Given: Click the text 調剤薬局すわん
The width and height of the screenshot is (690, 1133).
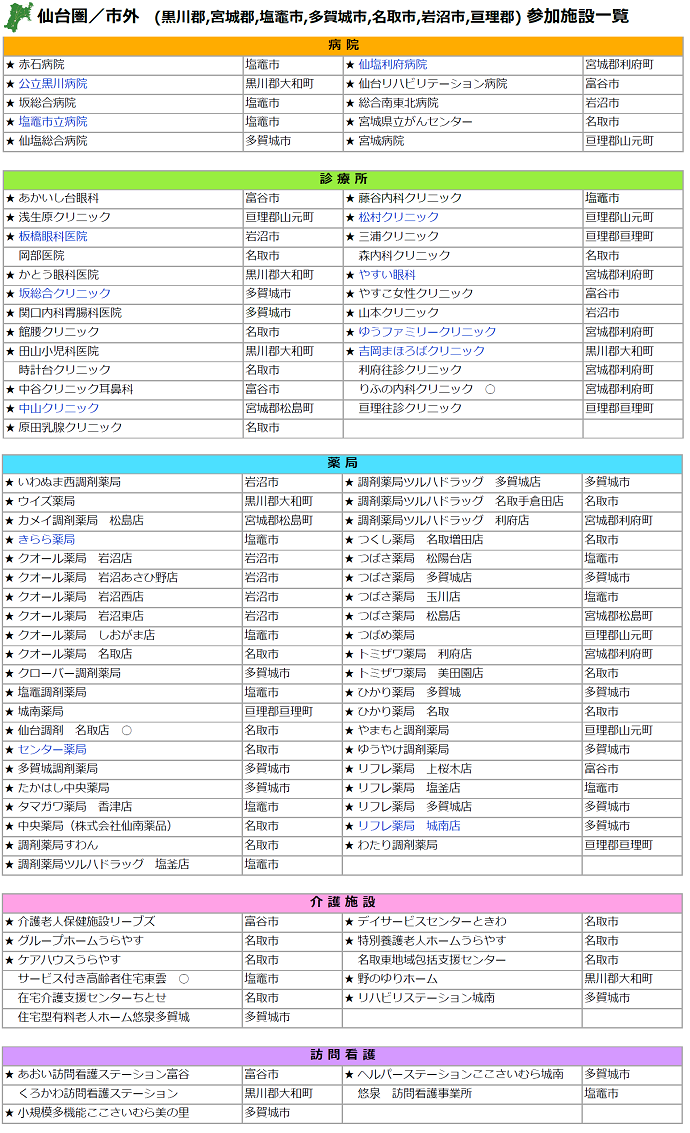Looking at the screenshot, I should tap(58, 845).
